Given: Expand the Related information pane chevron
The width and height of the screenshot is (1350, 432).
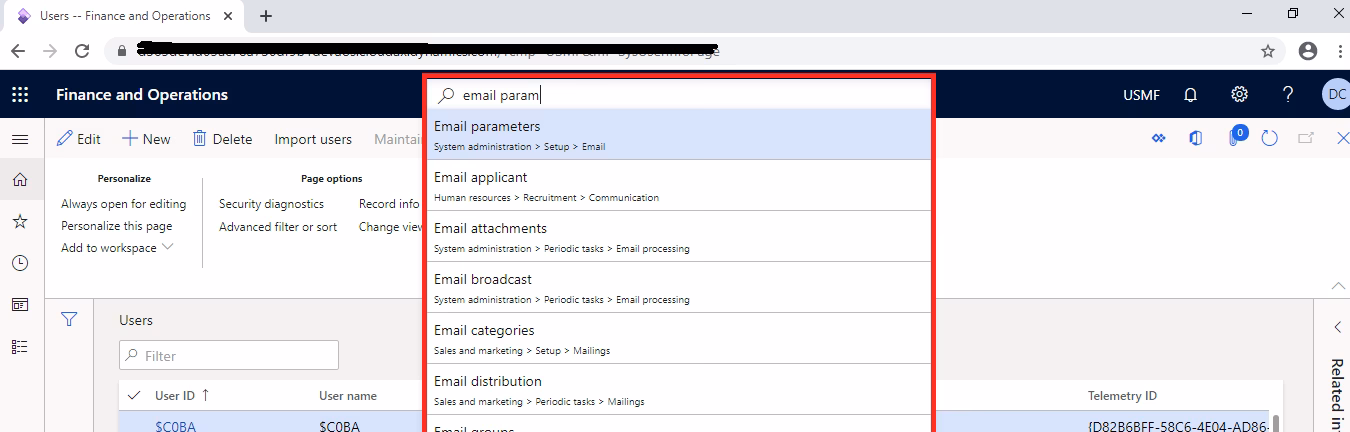Looking at the screenshot, I should (x=1338, y=327).
